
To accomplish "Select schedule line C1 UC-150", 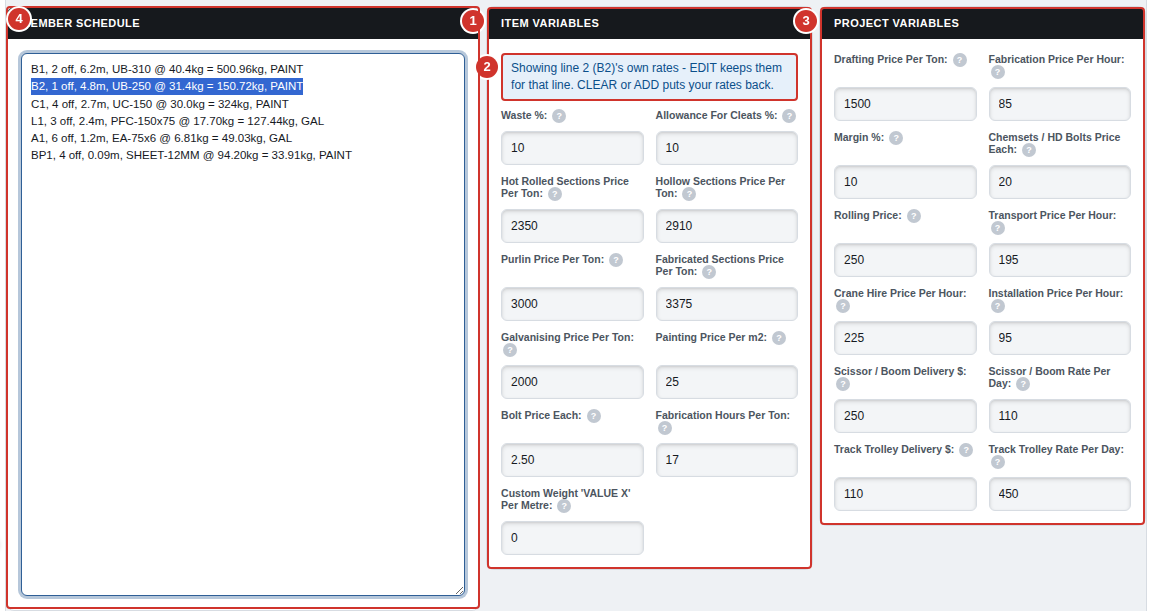I will 159,104.
